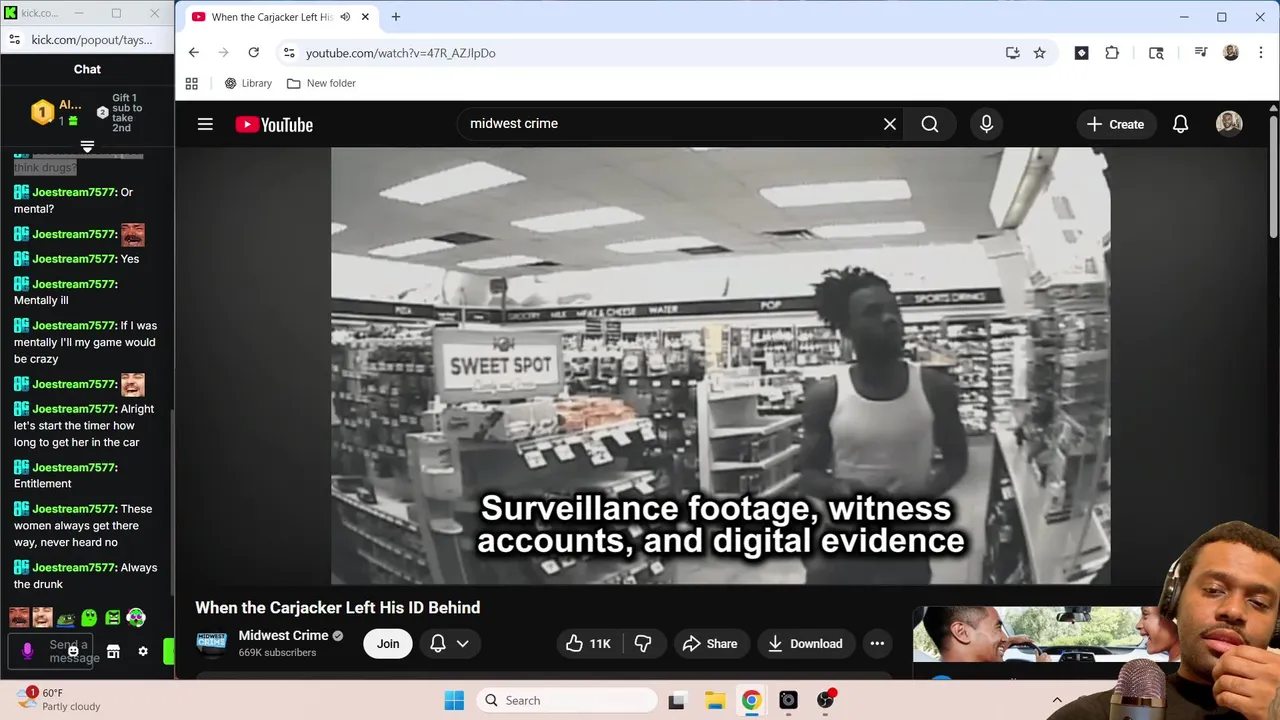Image resolution: width=1280 pixels, height=720 pixels.
Task: Click the Kick popout address bar
Action: pos(92,40)
